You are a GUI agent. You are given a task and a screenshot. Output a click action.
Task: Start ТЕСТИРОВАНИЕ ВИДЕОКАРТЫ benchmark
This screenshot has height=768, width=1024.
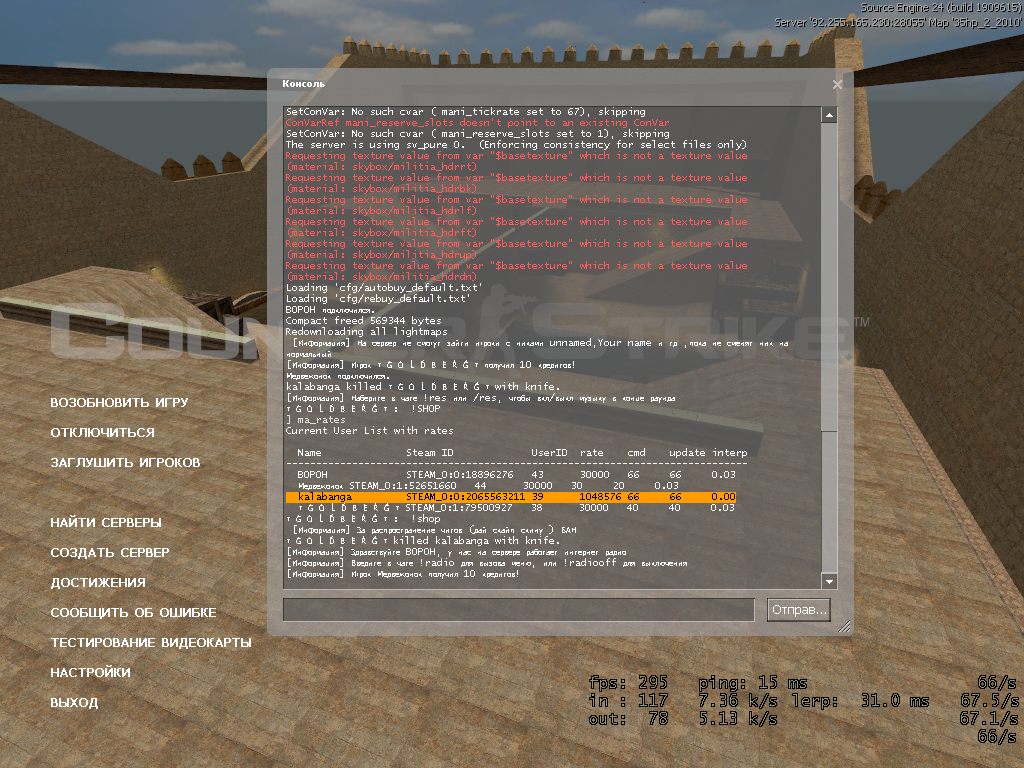151,643
